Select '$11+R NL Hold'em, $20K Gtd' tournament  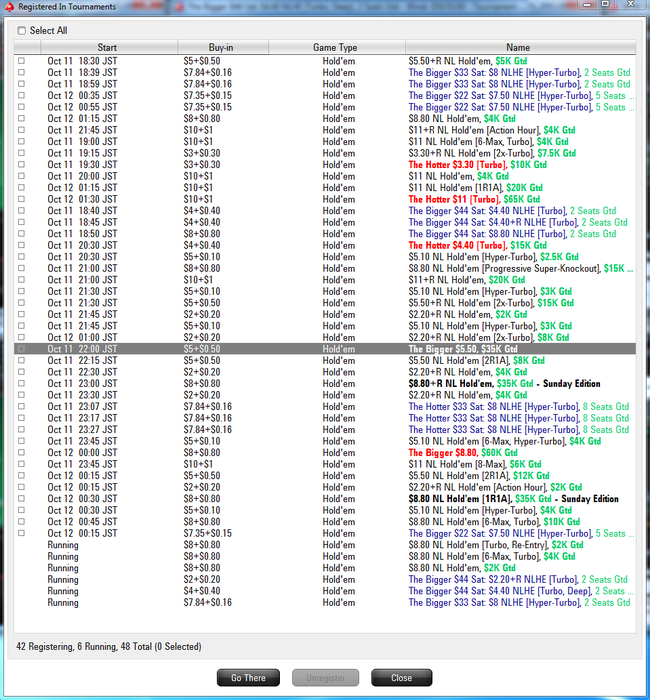325,280
